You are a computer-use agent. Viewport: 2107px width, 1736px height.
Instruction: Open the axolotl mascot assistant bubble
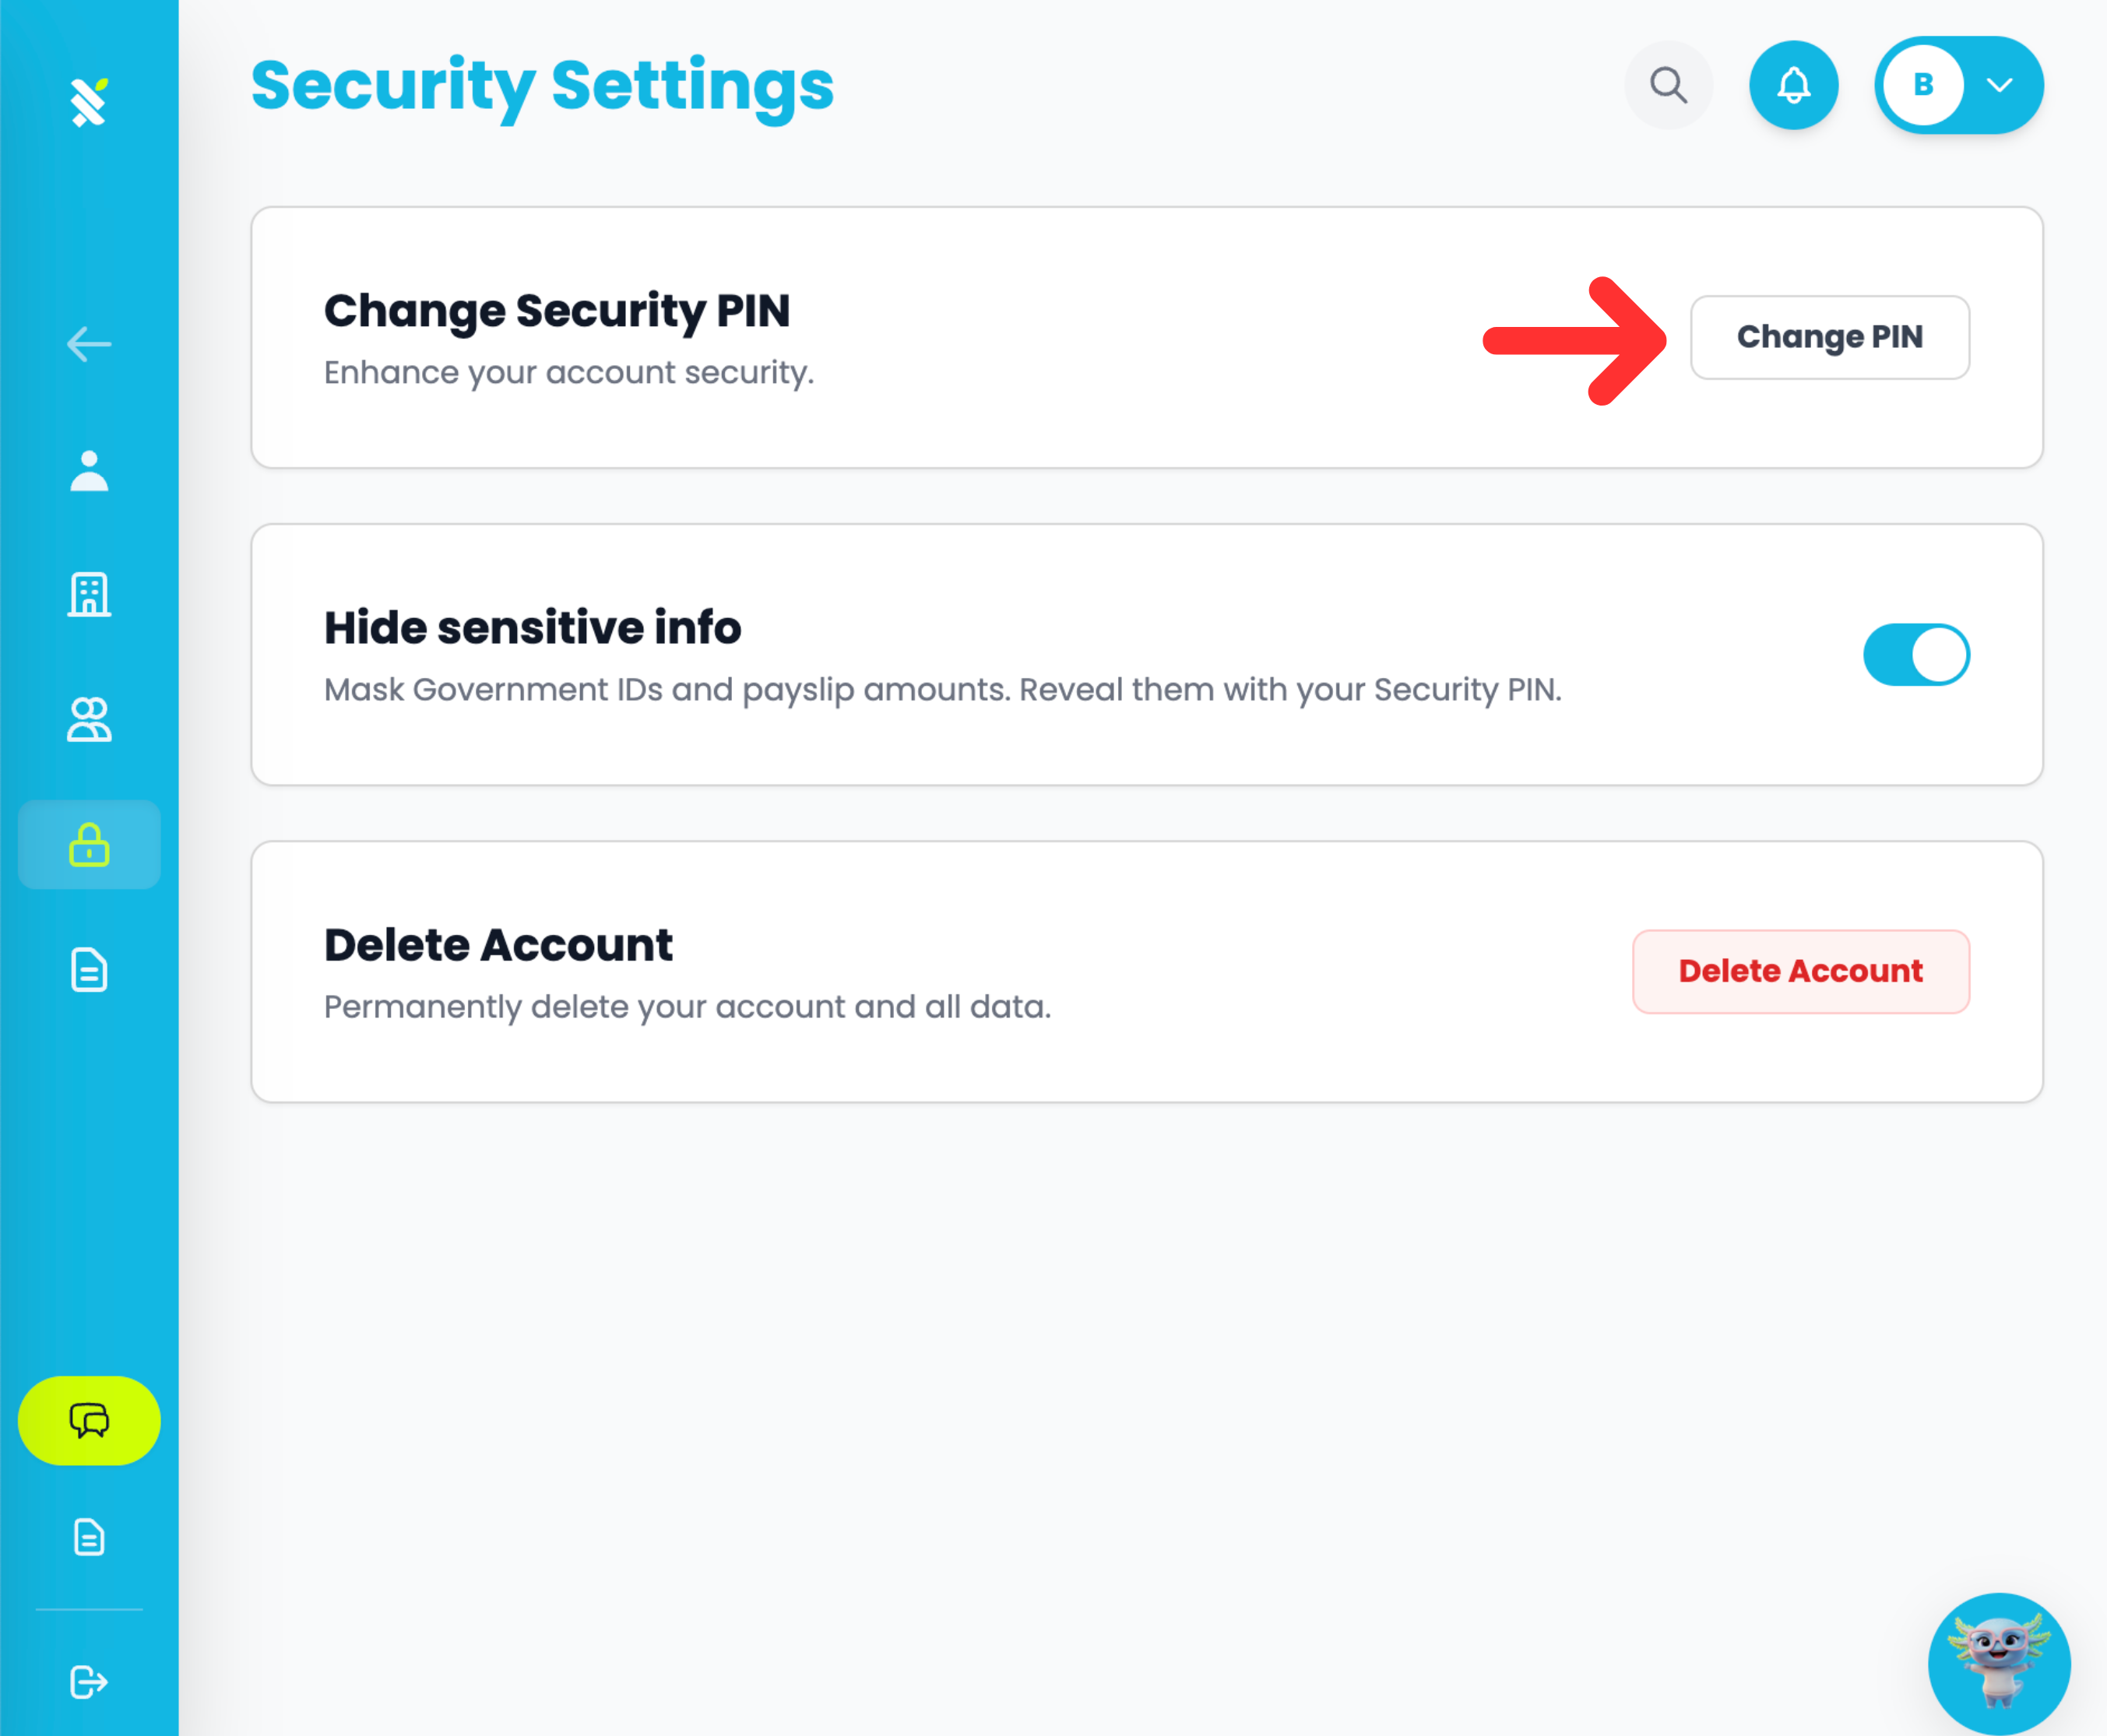[1999, 1664]
